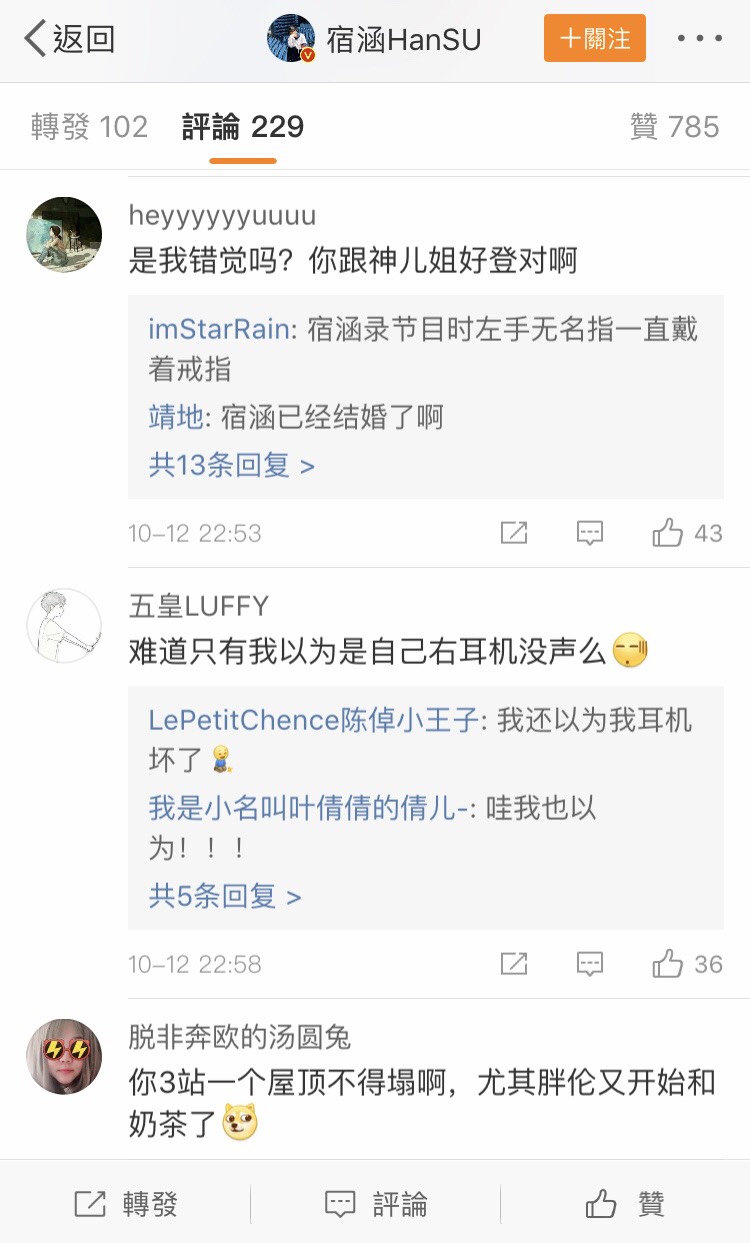The height and width of the screenshot is (1243, 750).
Task: Switch to the 贊 785 tab
Action: point(674,127)
